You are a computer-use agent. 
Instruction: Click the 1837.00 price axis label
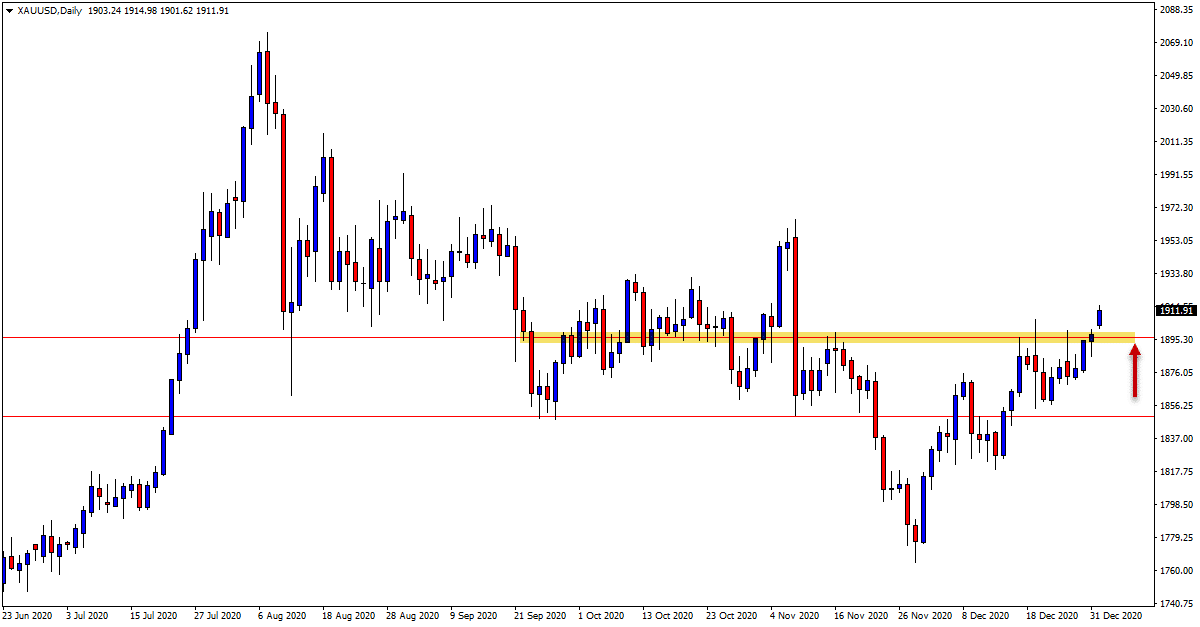click(x=1176, y=439)
